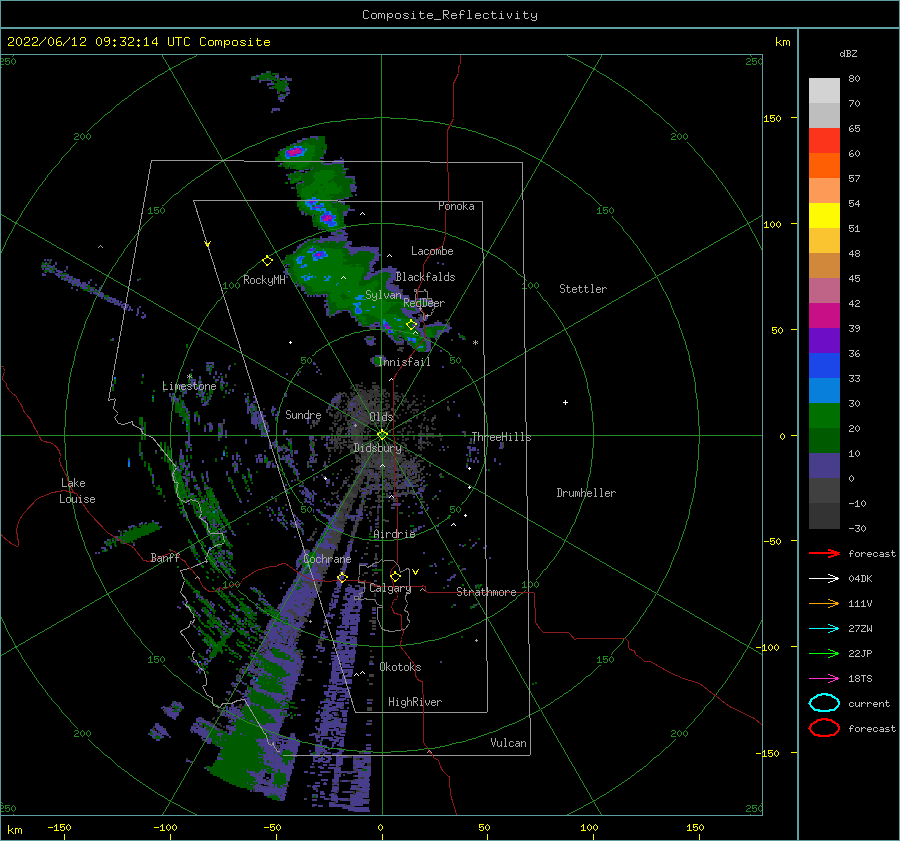Select the orange 111V arrow icon
Image resolution: width=900 pixels, height=841 pixels.
click(824, 603)
